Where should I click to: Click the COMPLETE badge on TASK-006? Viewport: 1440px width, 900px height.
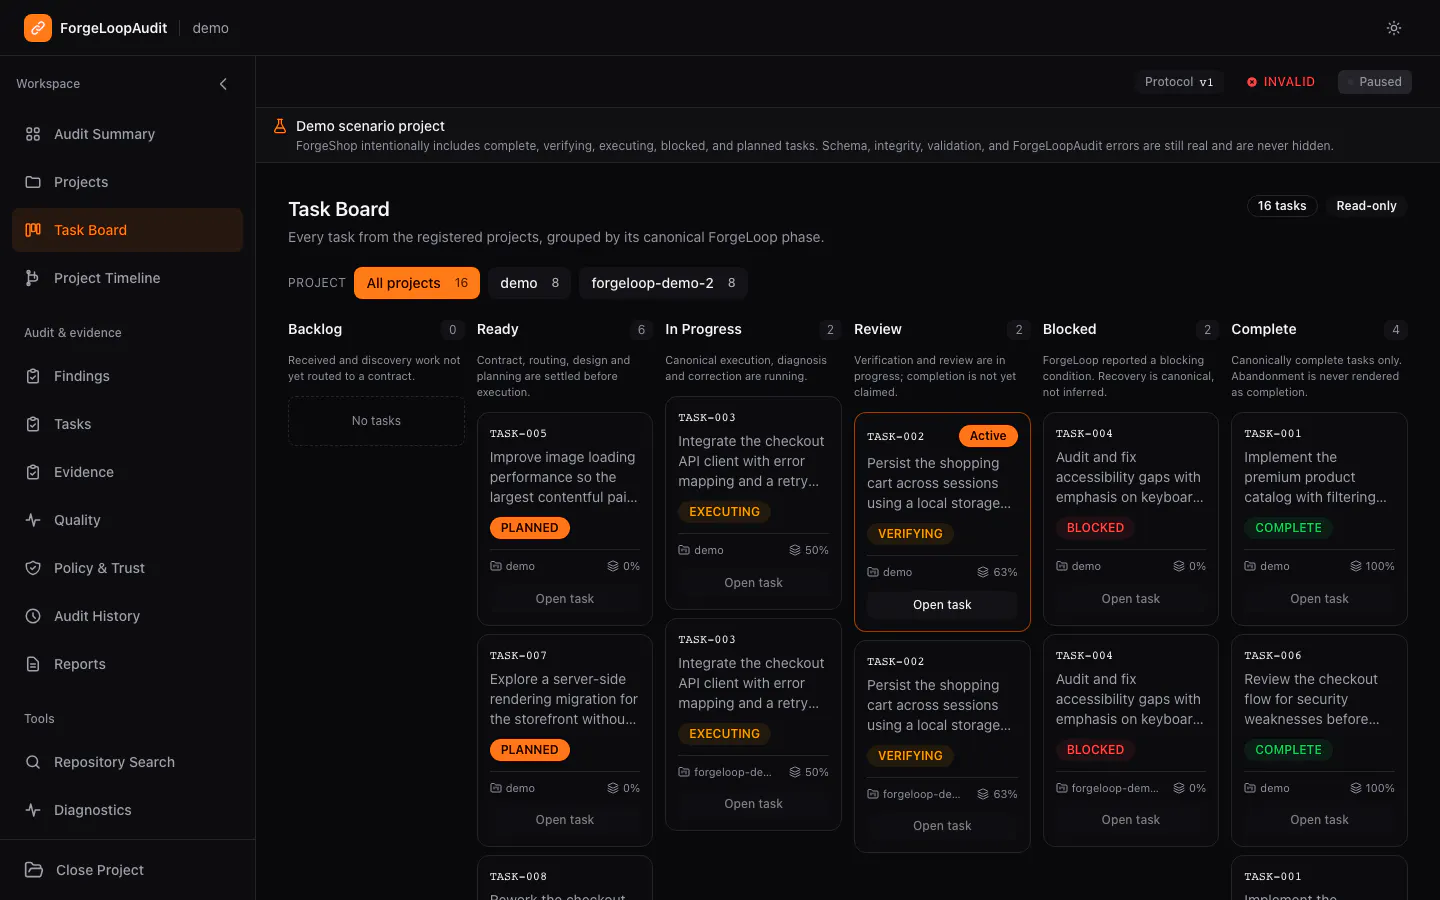pos(1288,750)
